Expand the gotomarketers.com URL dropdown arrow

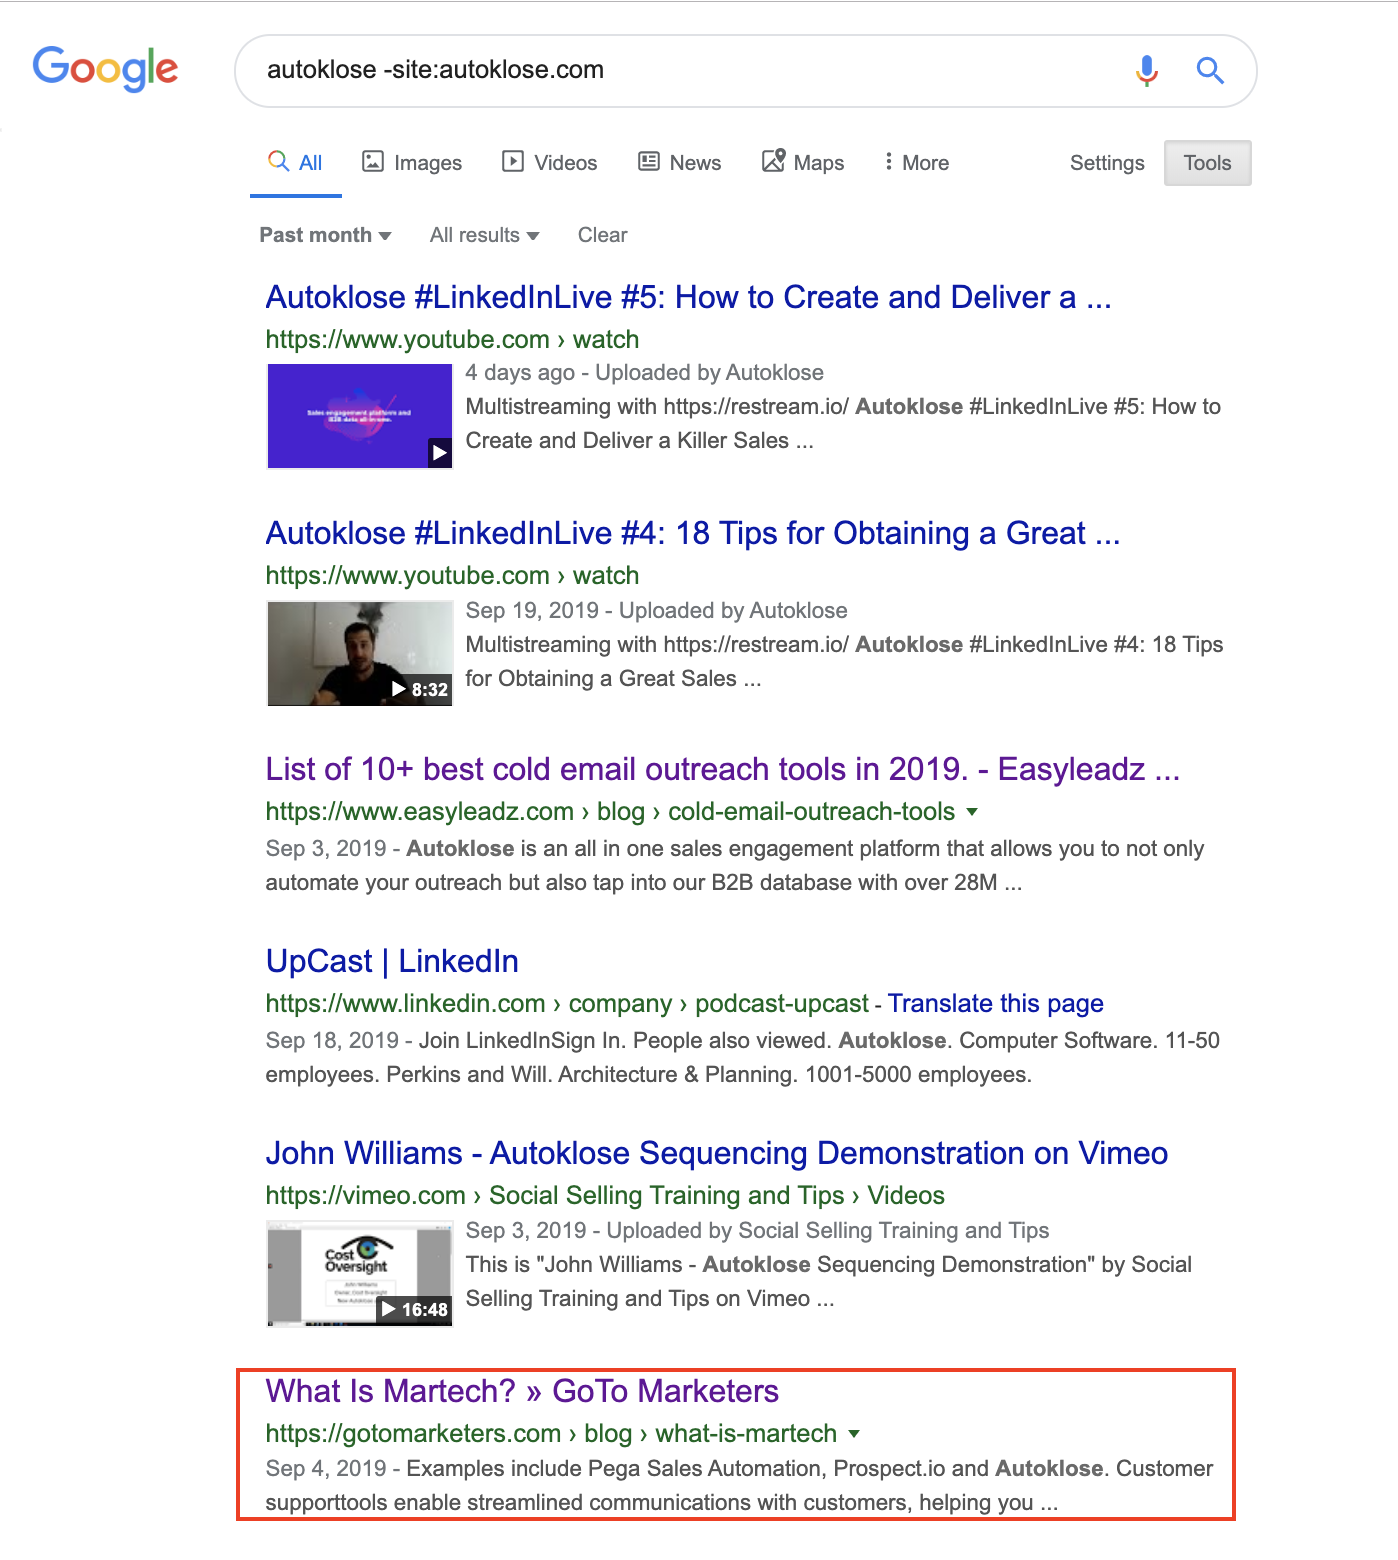(x=854, y=1434)
